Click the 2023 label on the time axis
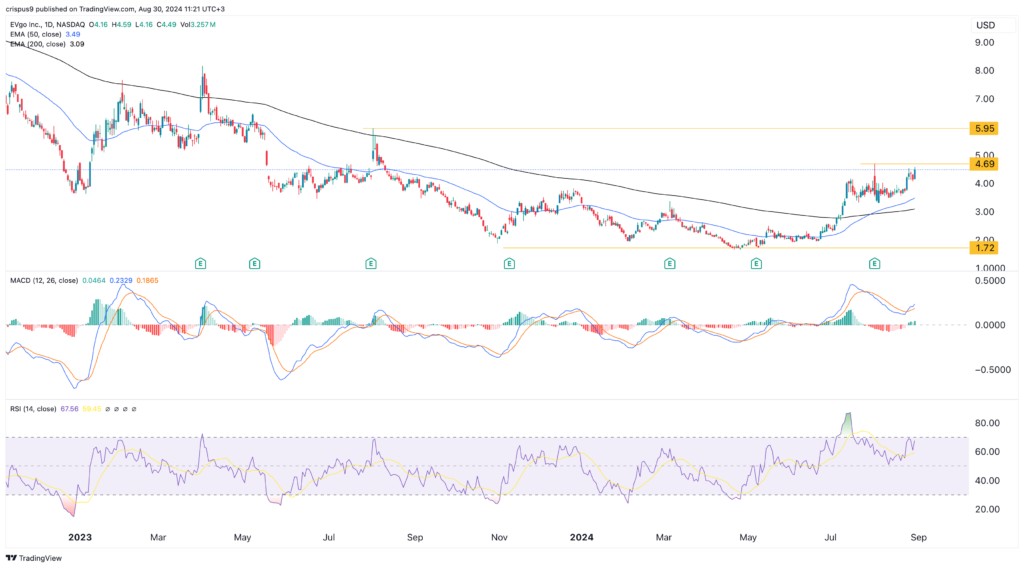This screenshot has height=568, width=1024. pyautogui.click(x=80, y=537)
